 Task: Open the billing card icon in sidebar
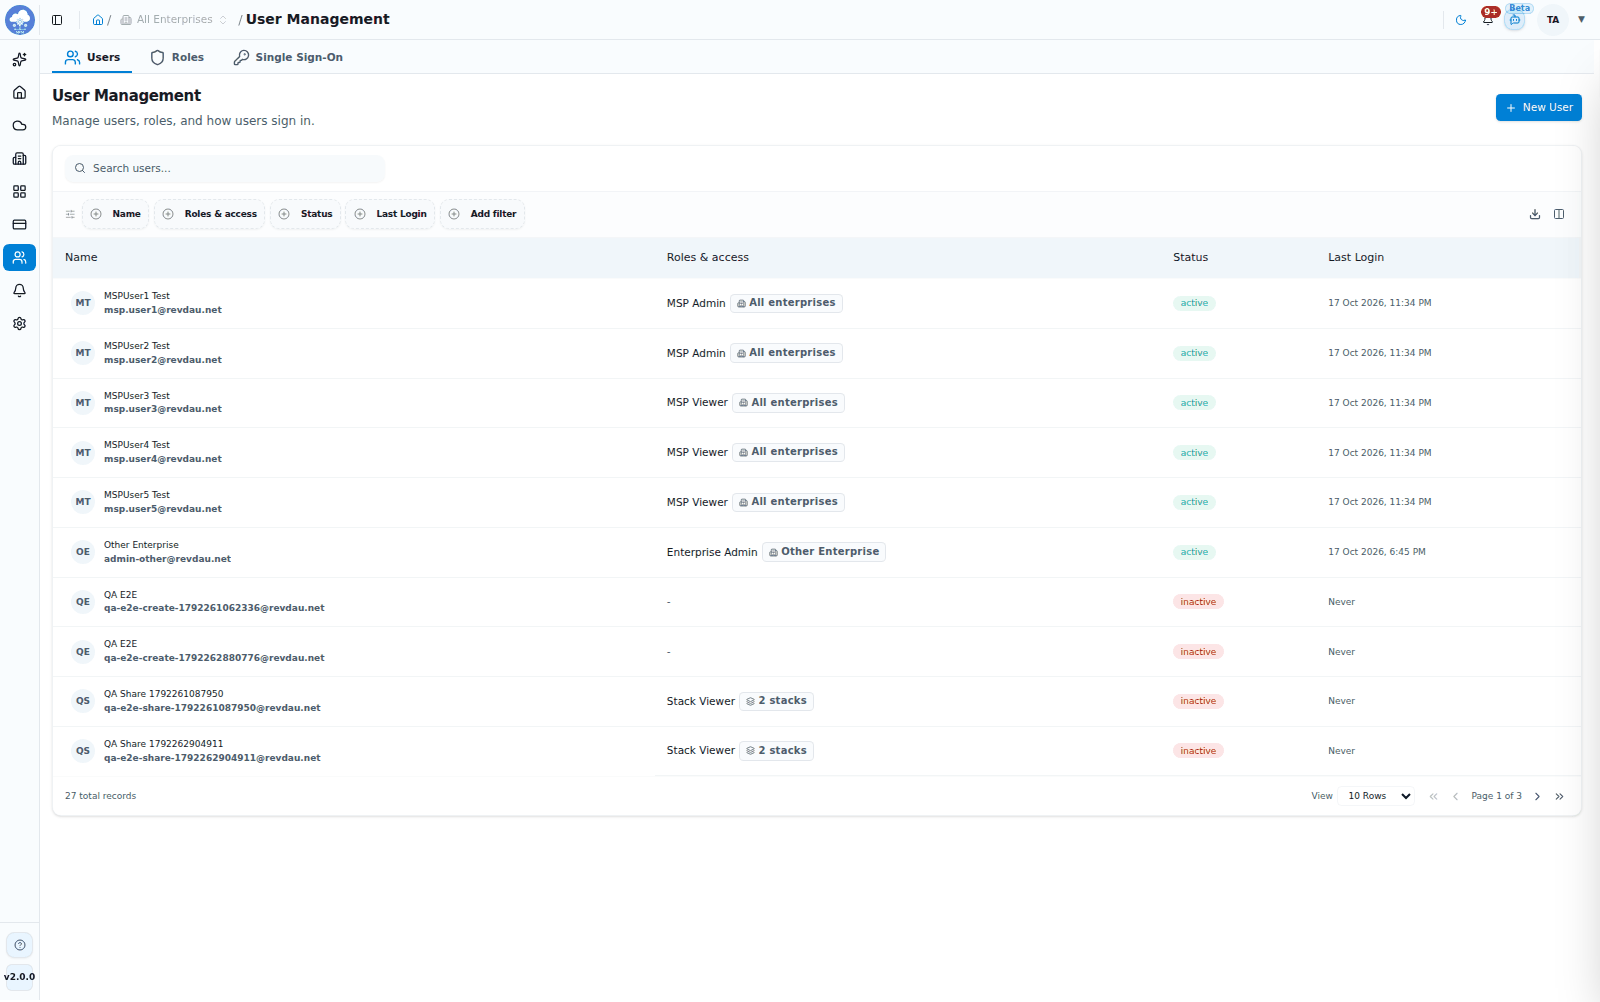coord(19,225)
